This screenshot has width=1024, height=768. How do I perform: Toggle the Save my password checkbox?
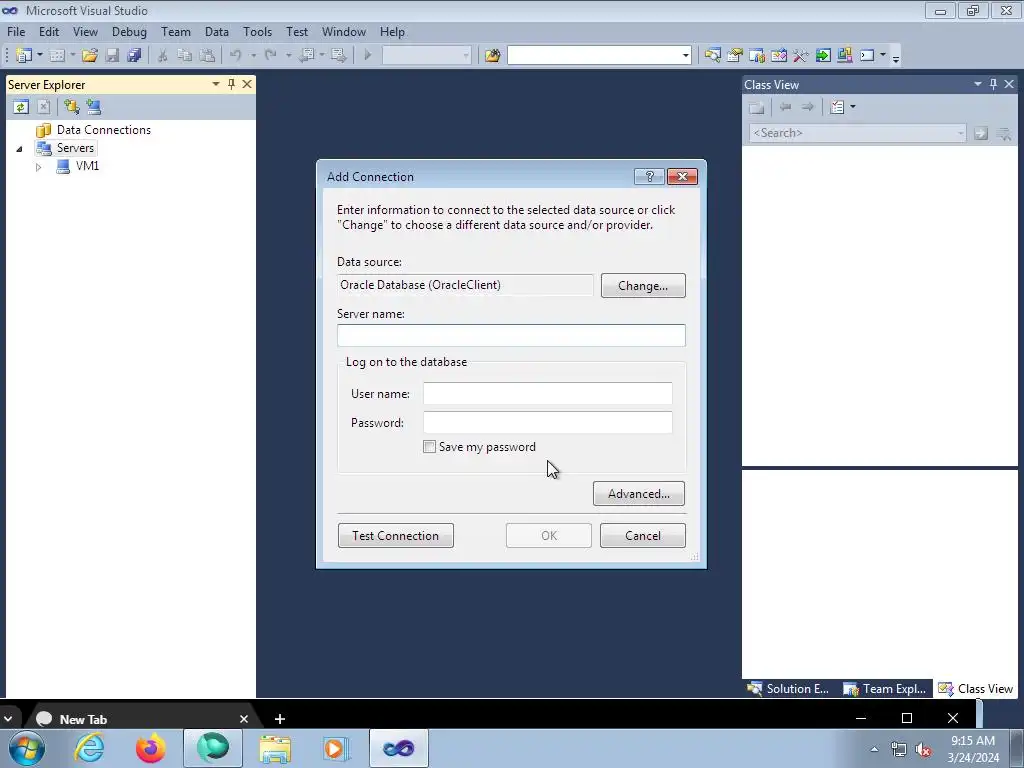point(429,447)
